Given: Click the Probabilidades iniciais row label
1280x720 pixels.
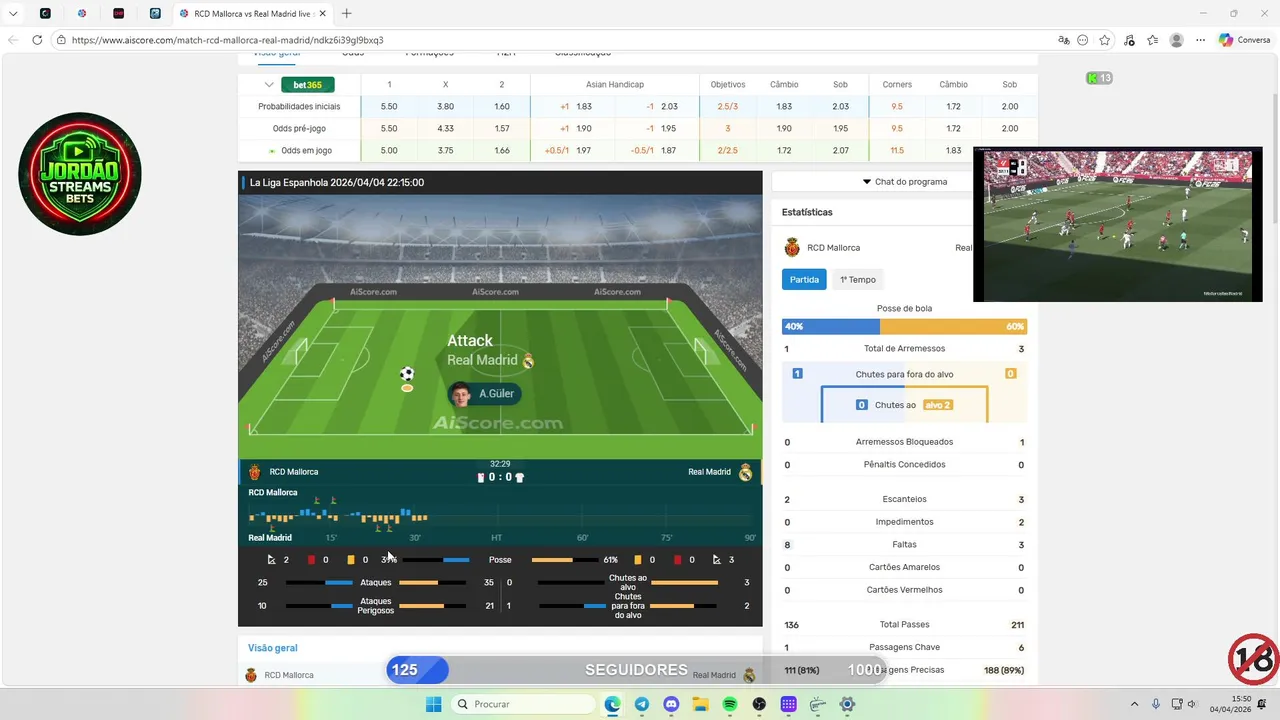Looking at the screenshot, I should (x=299, y=107).
